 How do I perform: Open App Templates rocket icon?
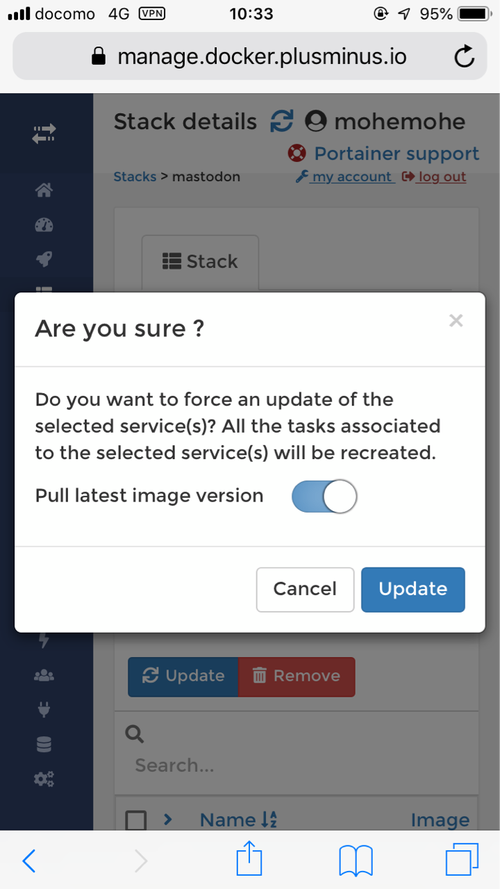point(44,260)
